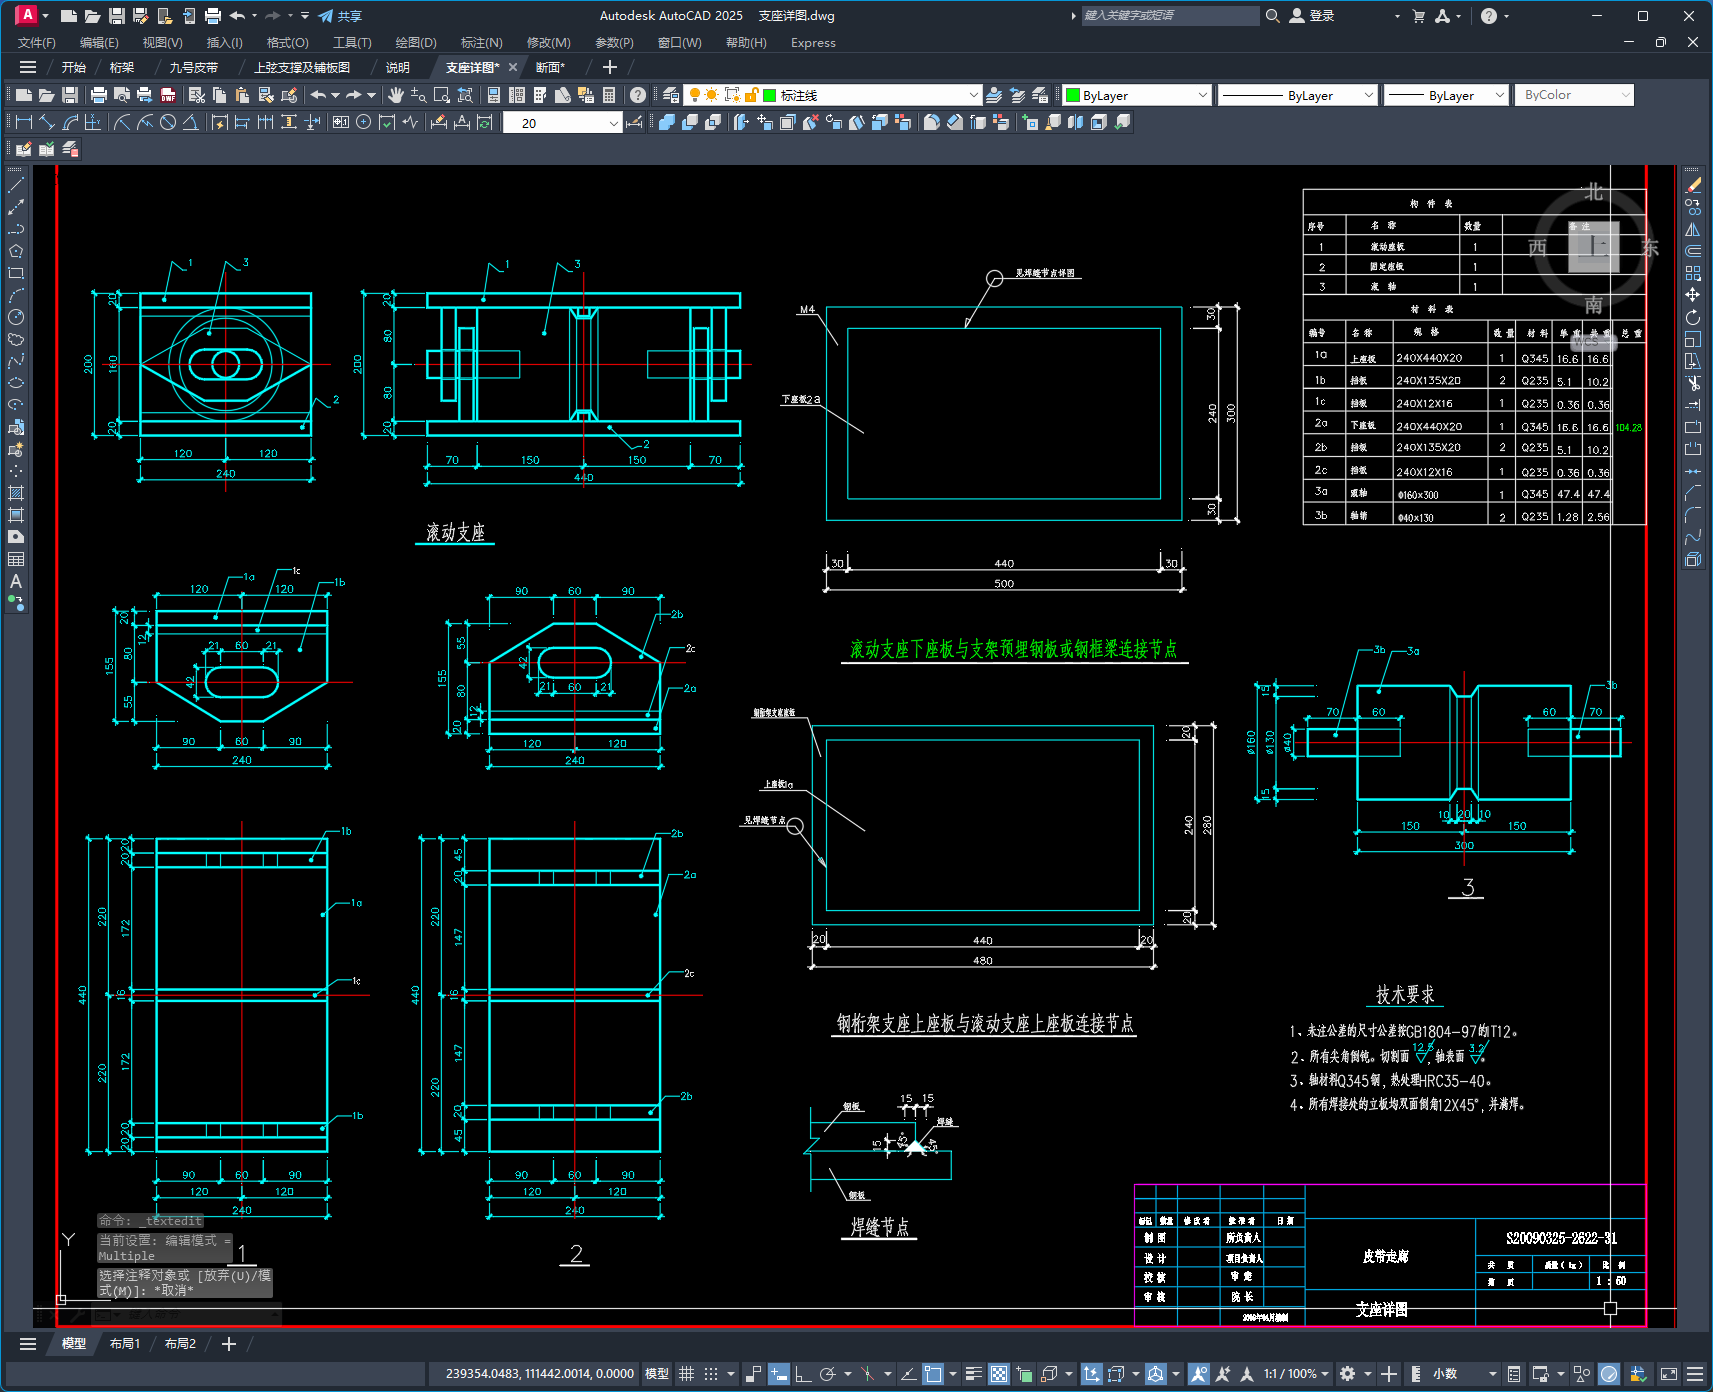Click the QuickCalc calculator icon
Image resolution: width=1713 pixels, height=1392 pixels.
point(608,95)
